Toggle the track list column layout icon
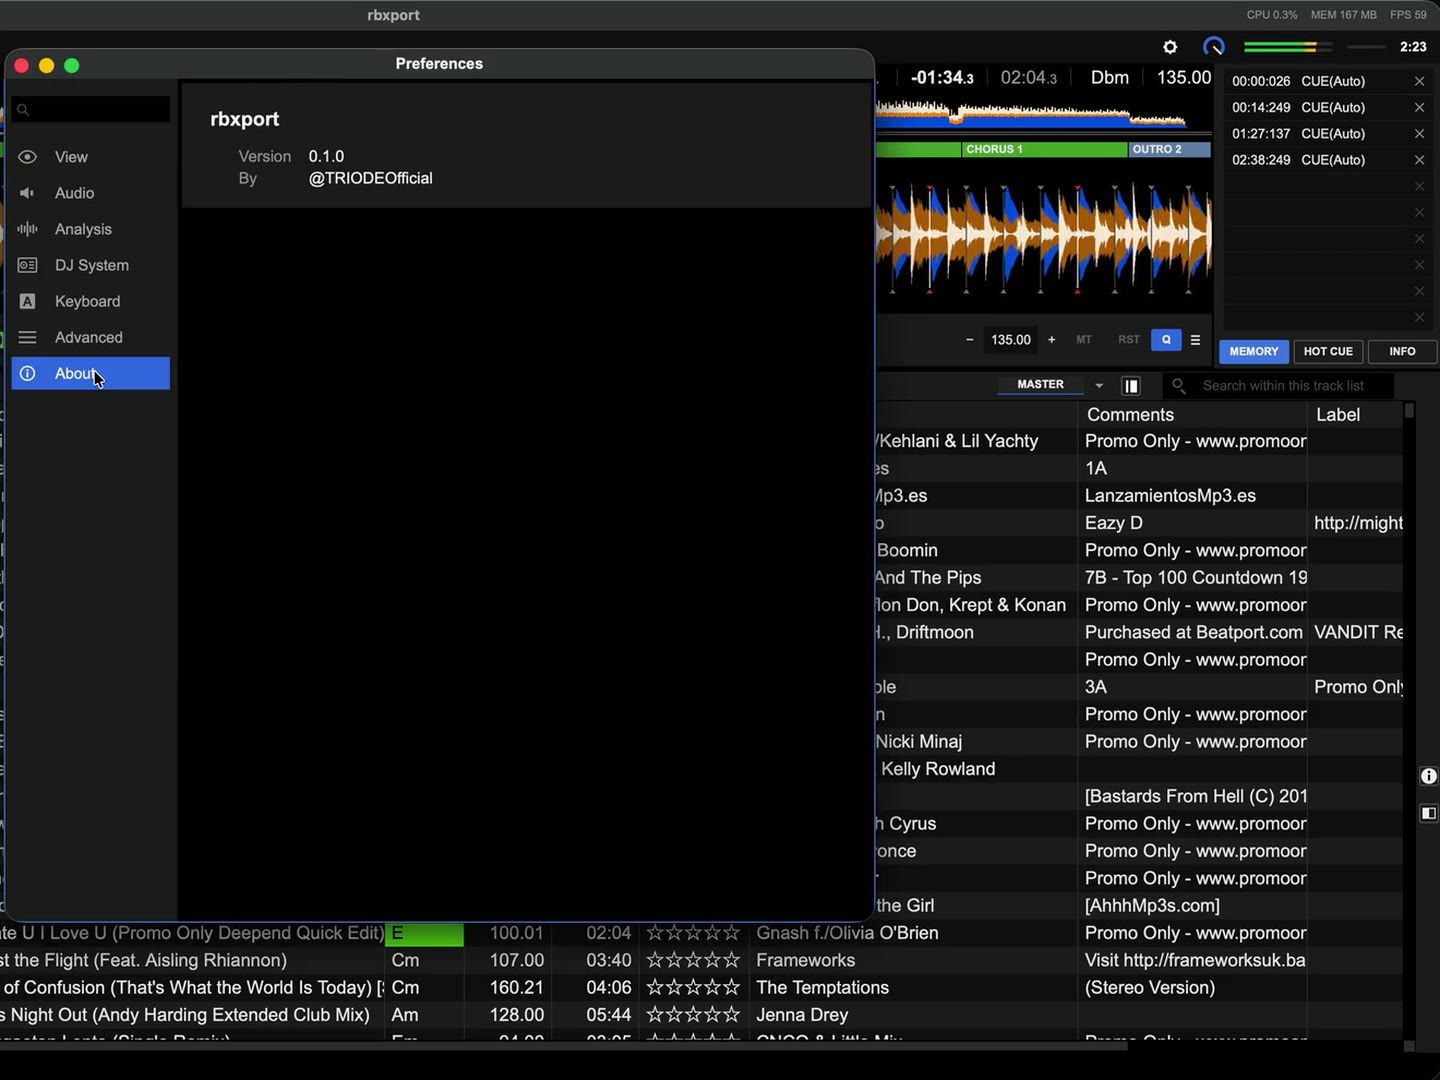1440x1080 pixels. tap(1131, 386)
